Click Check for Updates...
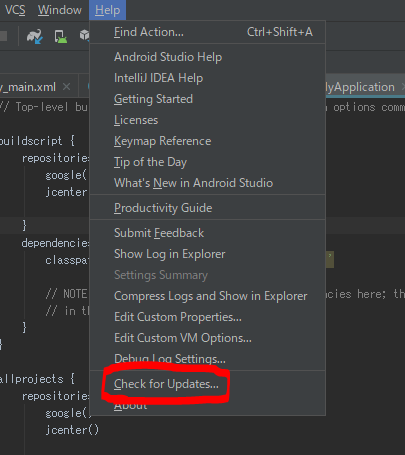 [207, 384]
